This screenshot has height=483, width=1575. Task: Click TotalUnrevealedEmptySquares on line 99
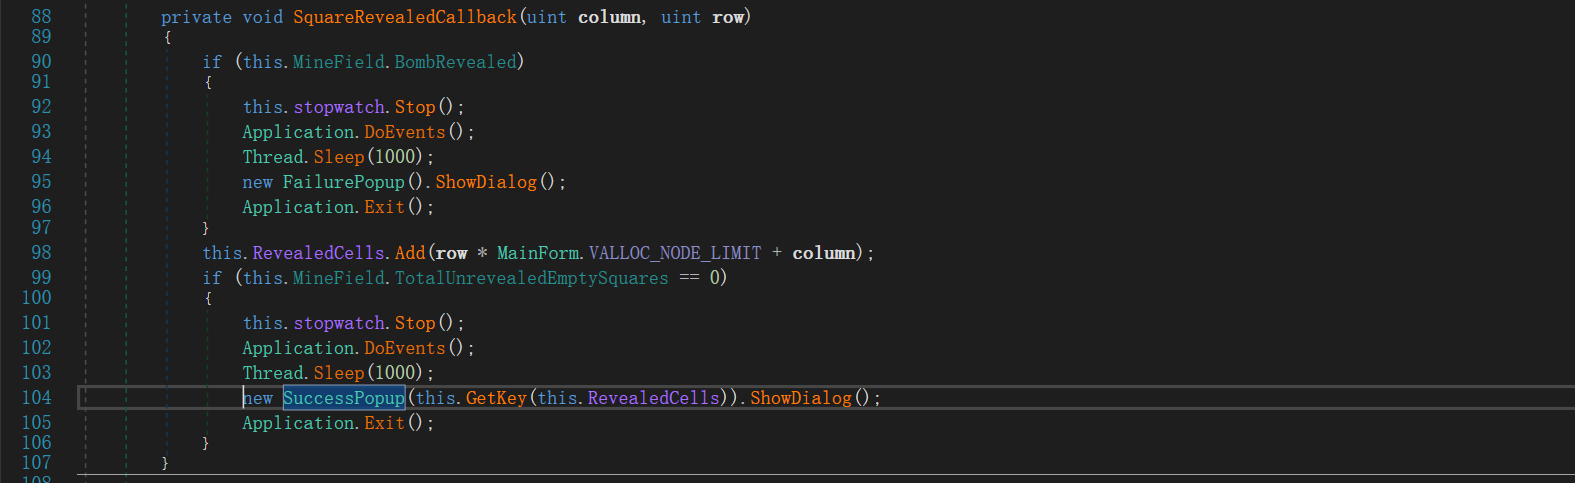point(531,278)
